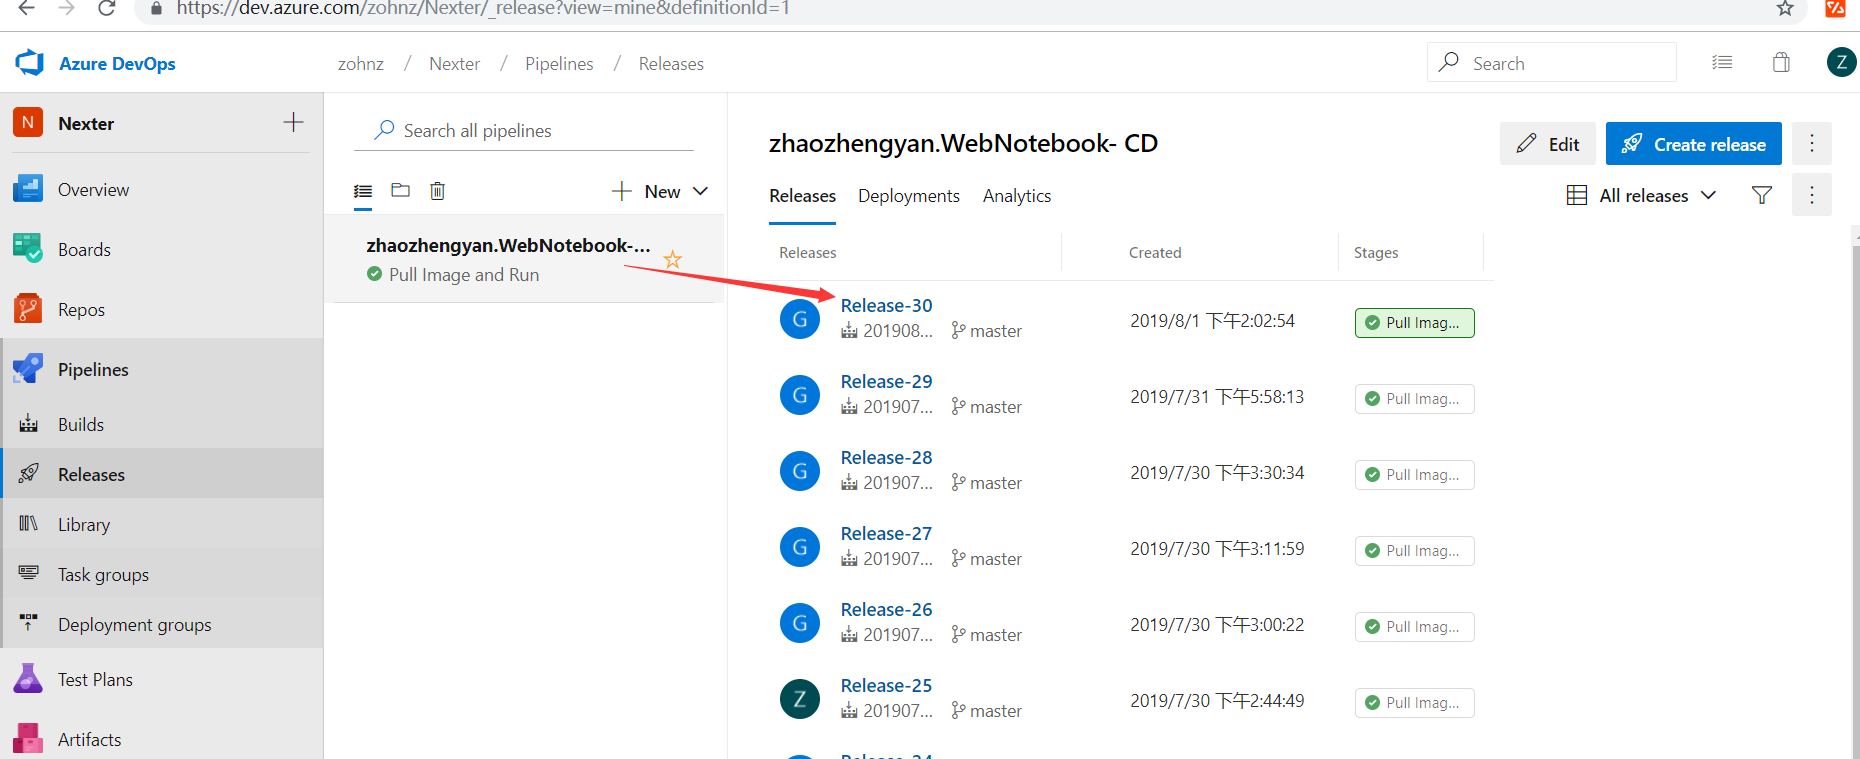Image resolution: width=1860 pixels, height=759 pixels.
Task: Favorite the pipeline with the star icon
Action: [x=673, y=261]
